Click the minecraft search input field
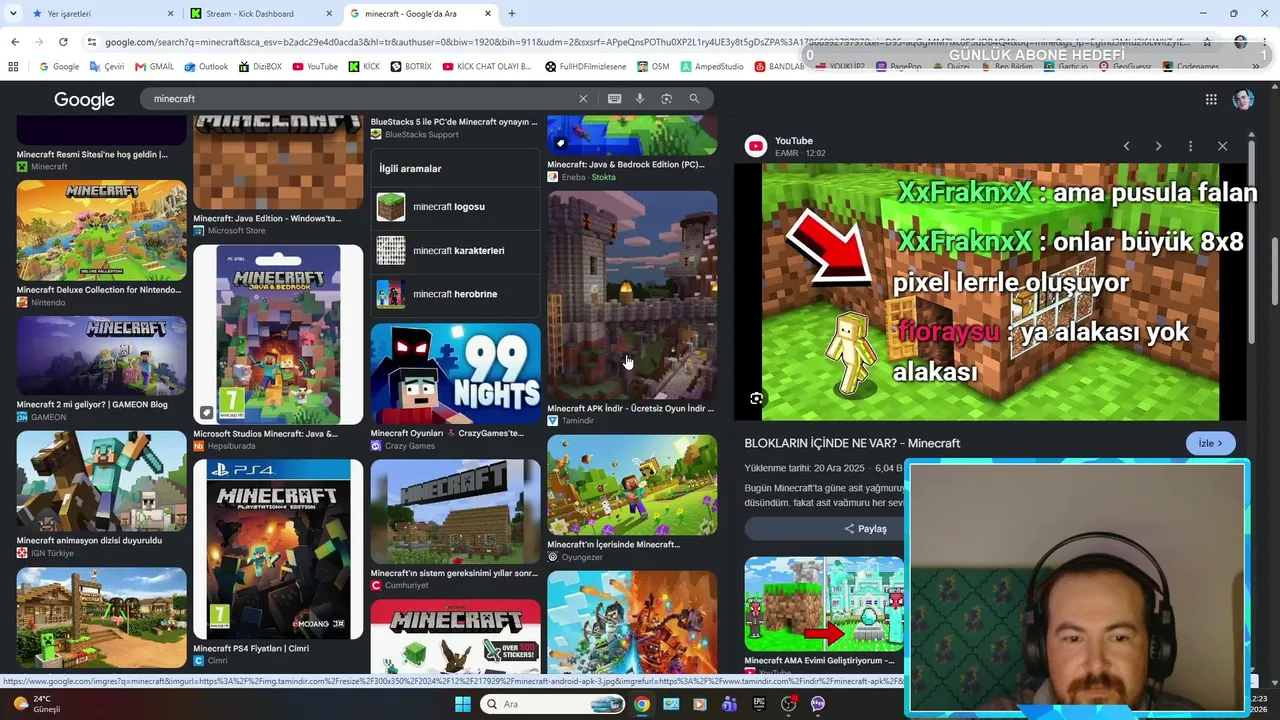The height and width of the screenshot is (720, 1280). coord(360,99)
